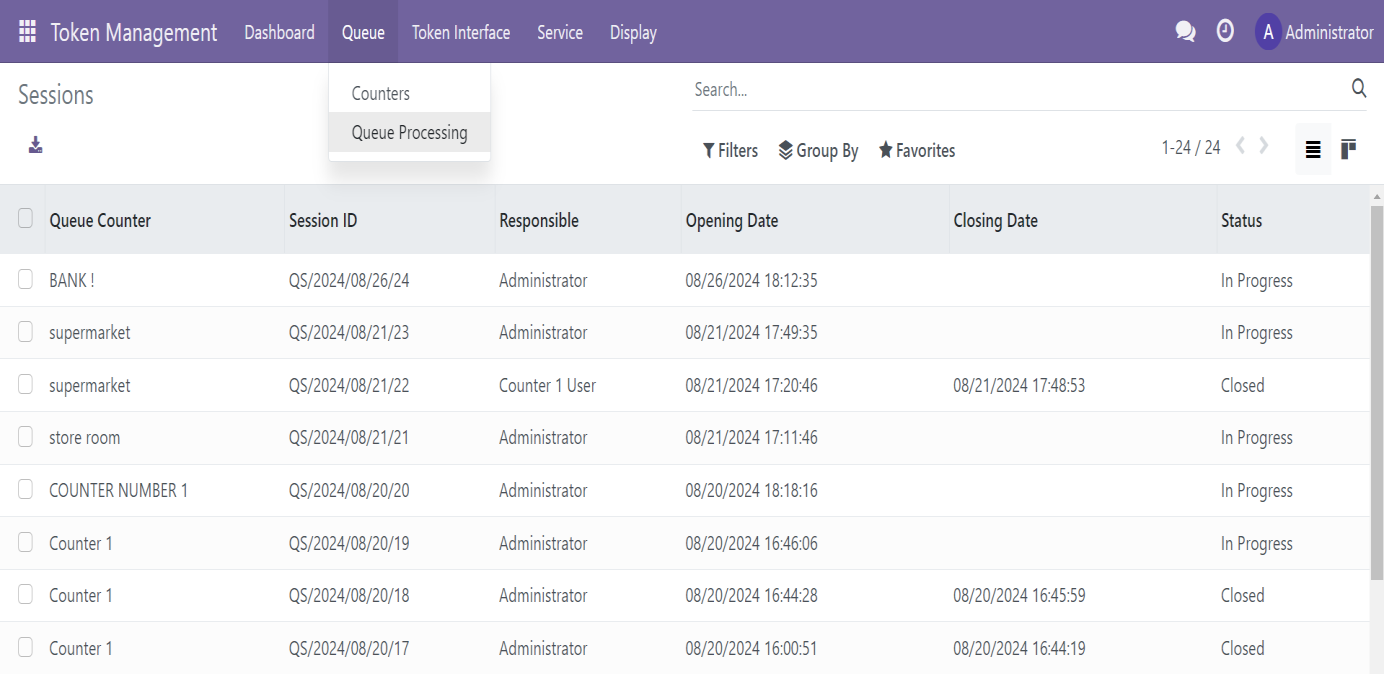Open the Favorites dropdown
The height and width of the screenshot is (674, 1384).
pyautogui.click(x=916, y=151)
